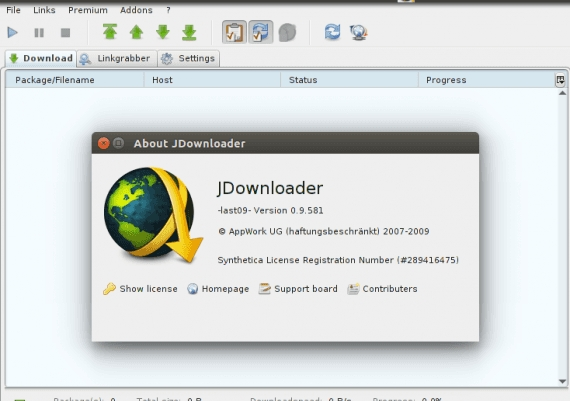572x401 pixels.
Task: Open the column chooser button beside Progress
Action: tap(560, 80)
